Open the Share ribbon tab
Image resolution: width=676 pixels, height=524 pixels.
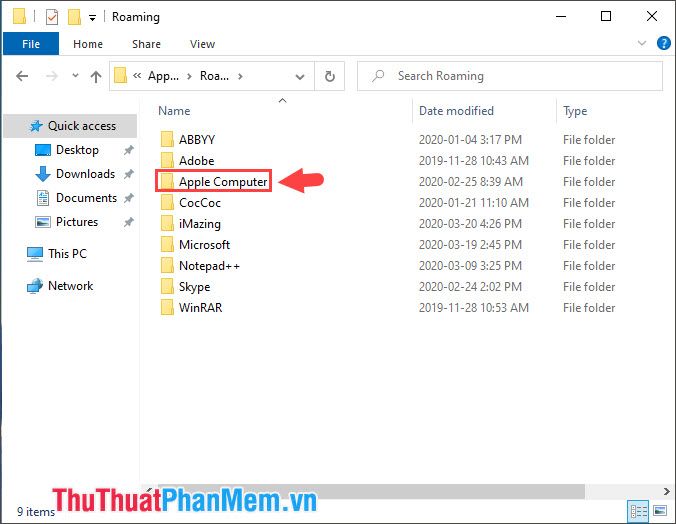[x=146, y=44]
